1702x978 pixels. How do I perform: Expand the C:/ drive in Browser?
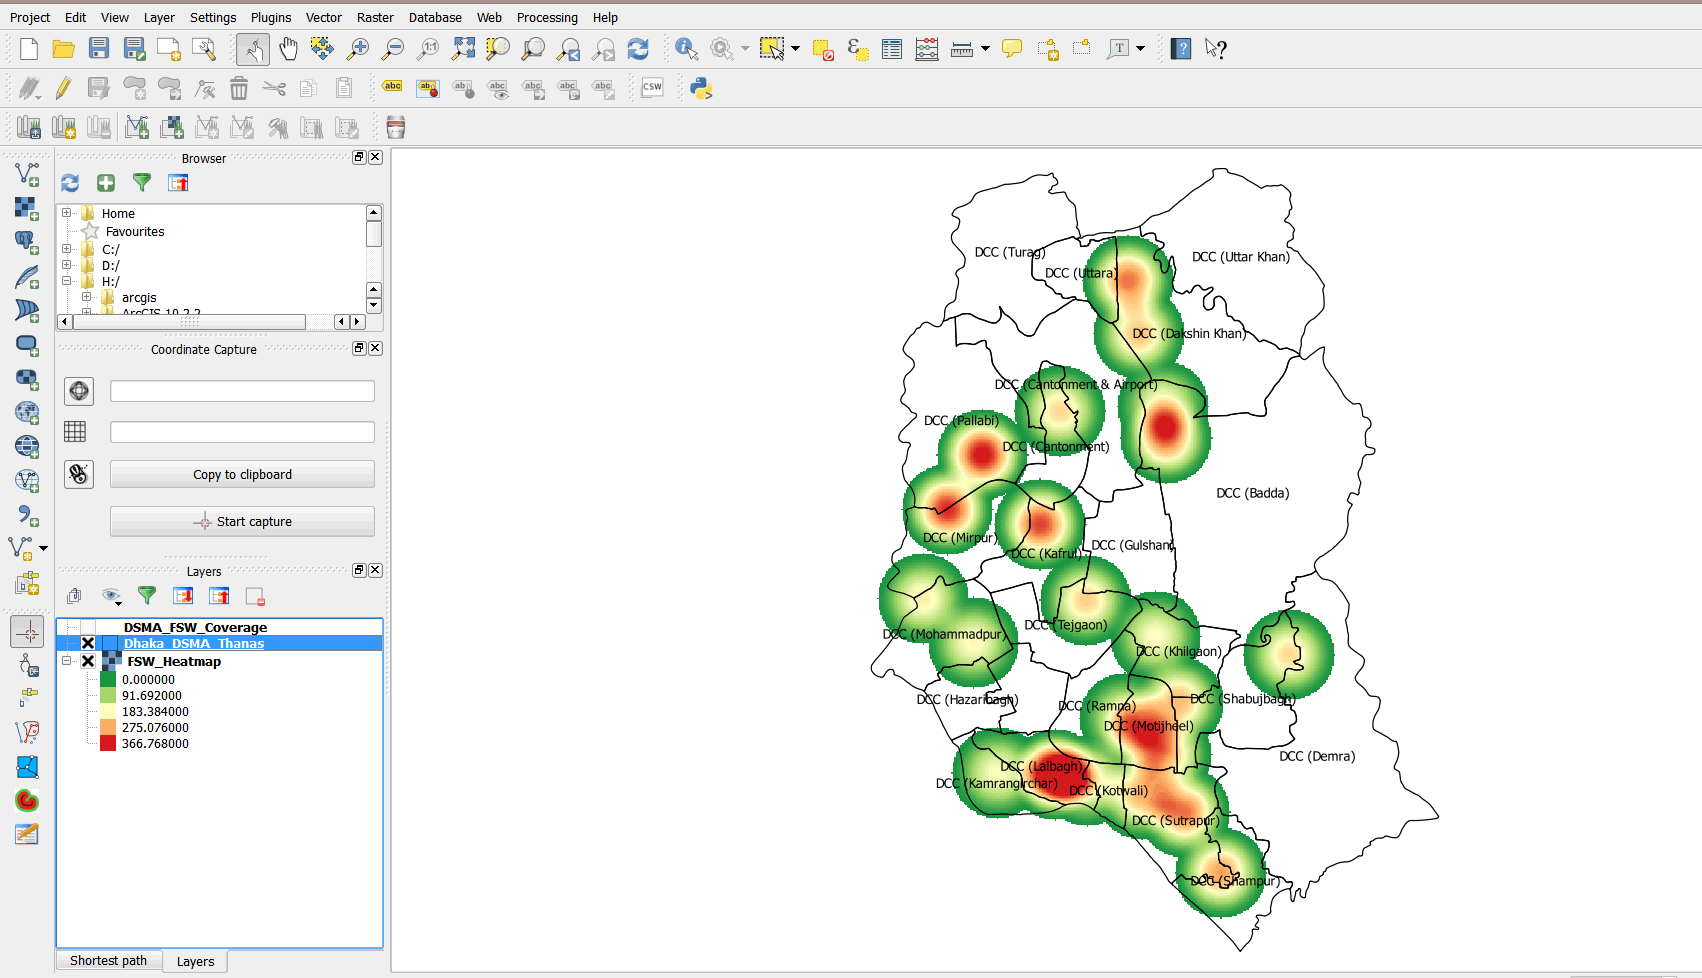67,249
